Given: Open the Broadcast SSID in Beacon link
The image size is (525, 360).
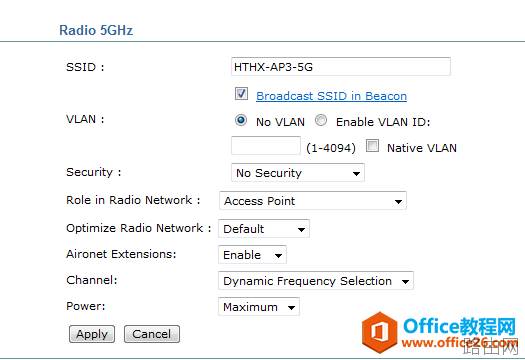Looking at the screenshot, I should [331, 96].
